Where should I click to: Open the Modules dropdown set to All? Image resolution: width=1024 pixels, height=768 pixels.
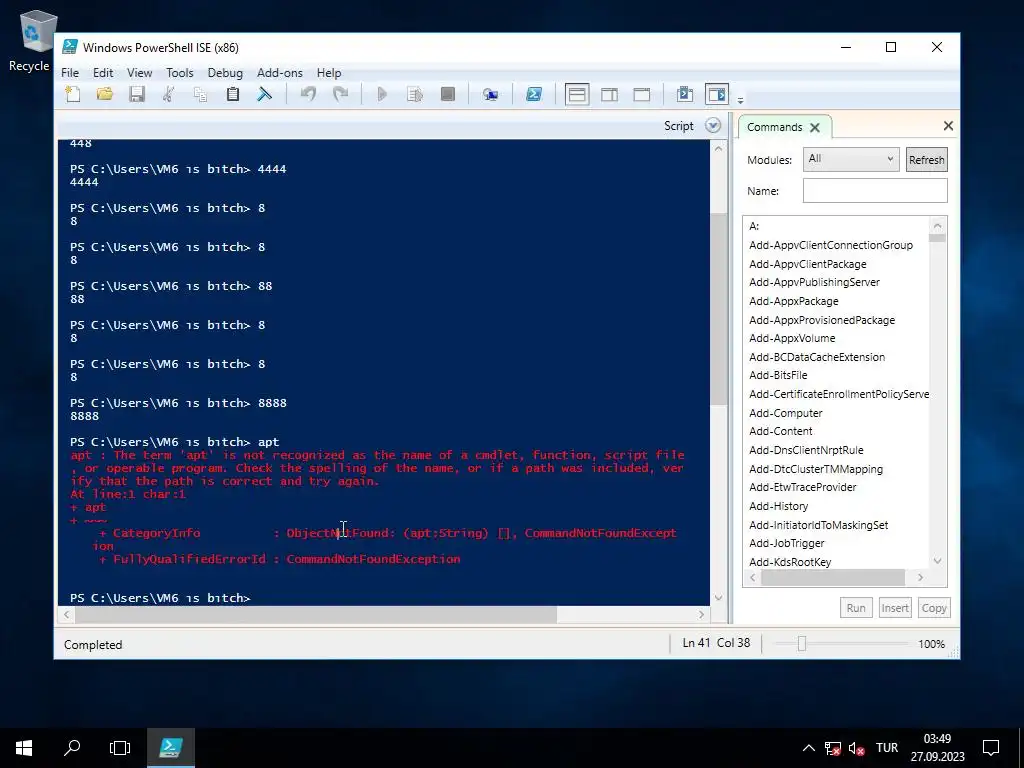[850, 159]
